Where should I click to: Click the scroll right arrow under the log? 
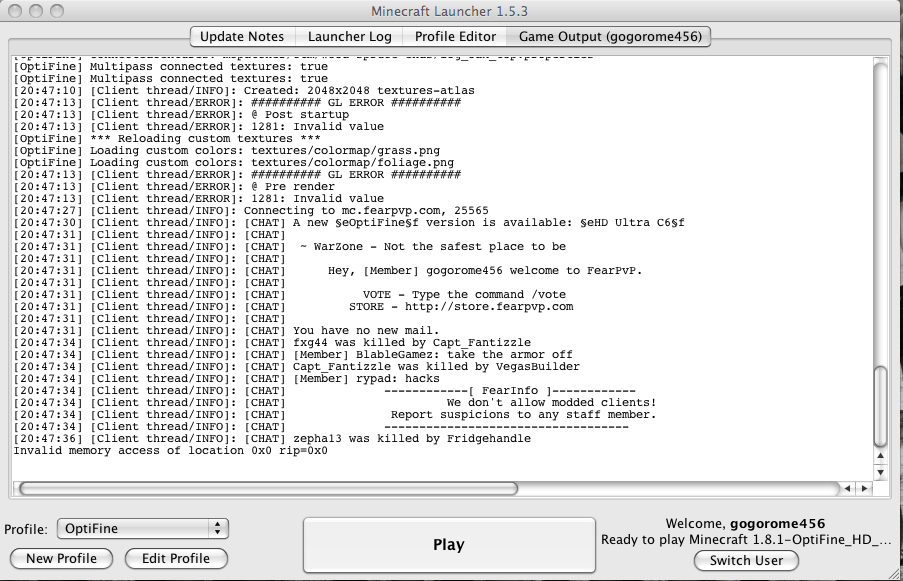point(862,488)
